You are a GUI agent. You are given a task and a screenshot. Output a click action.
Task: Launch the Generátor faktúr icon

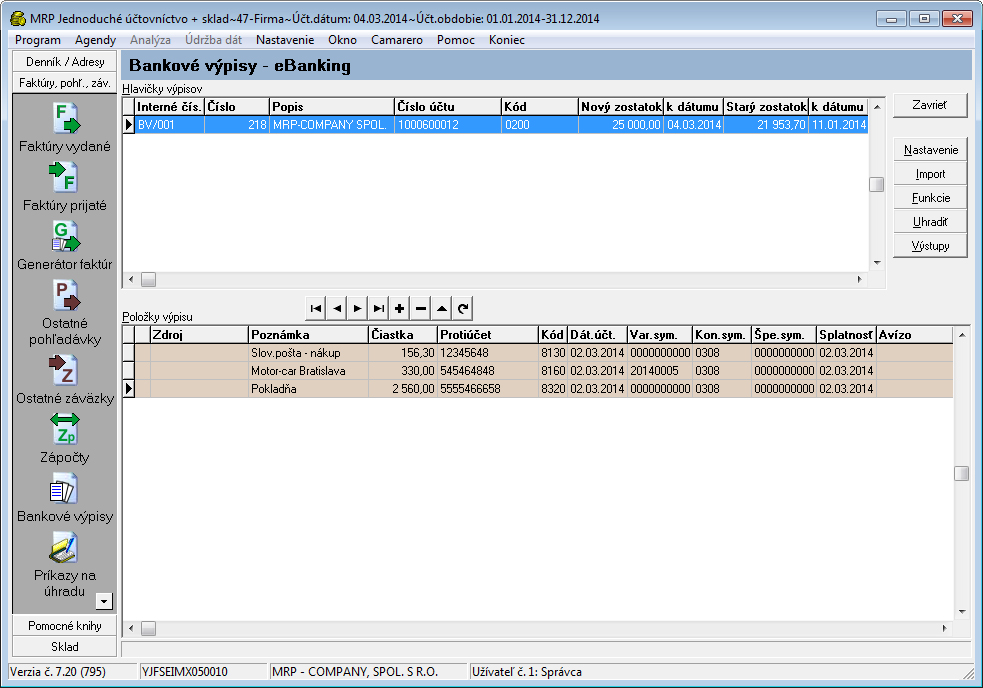(x=65, y=237)
